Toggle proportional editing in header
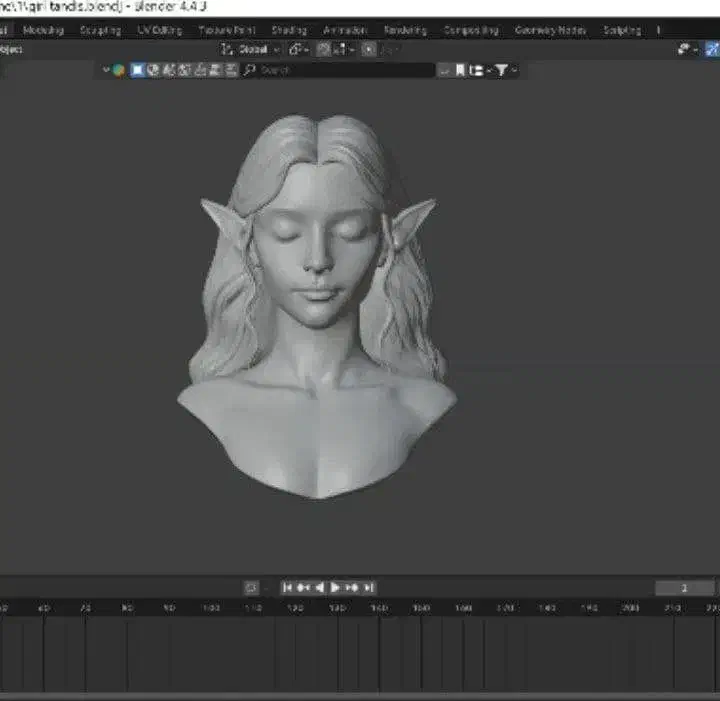Screen dimensions: 720x701 (x=367, y=49)
